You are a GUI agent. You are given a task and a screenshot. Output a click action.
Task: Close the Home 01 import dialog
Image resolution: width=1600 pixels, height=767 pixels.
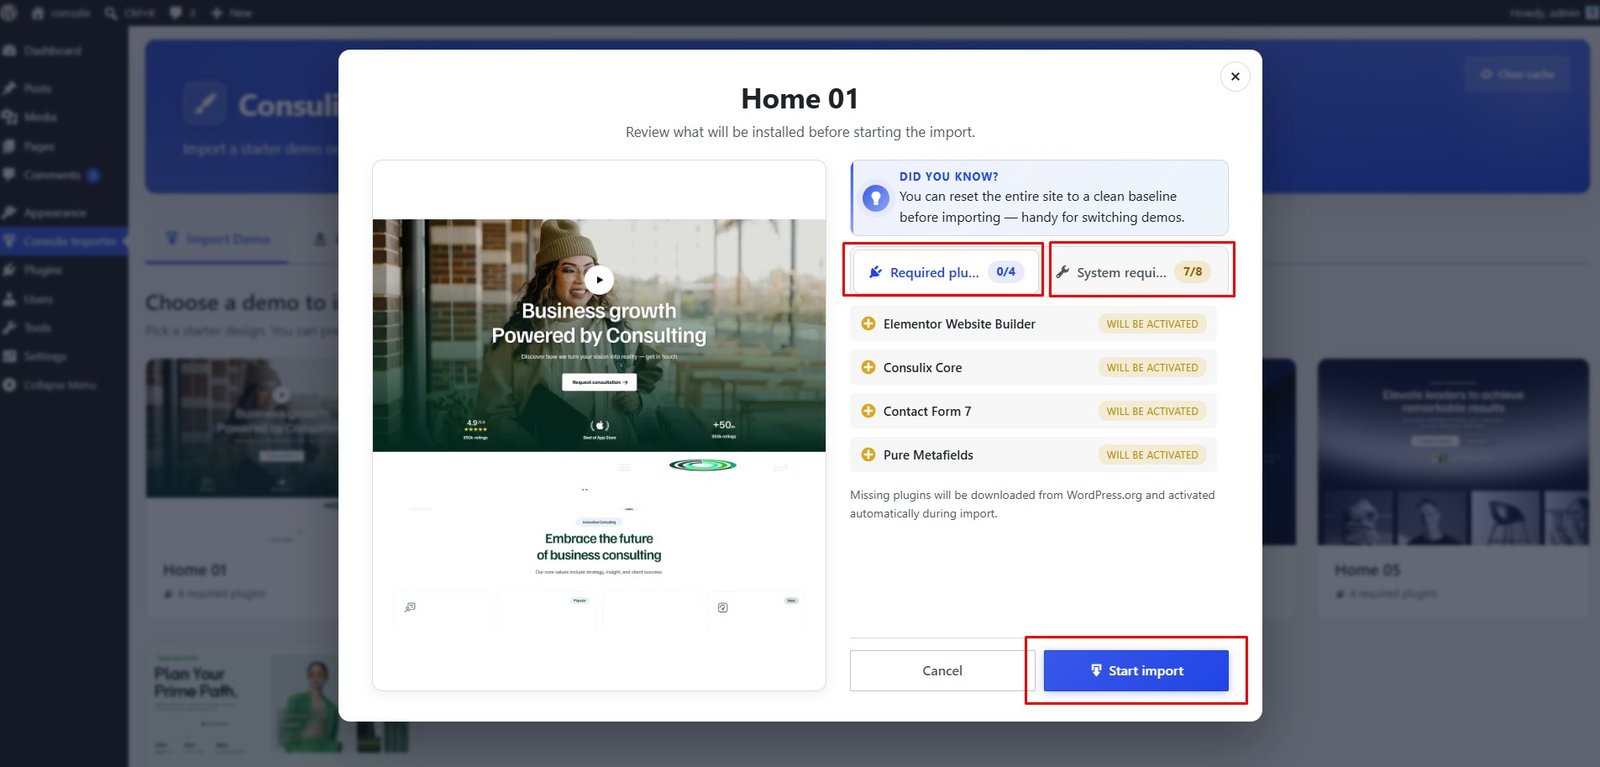point(1235,76)
